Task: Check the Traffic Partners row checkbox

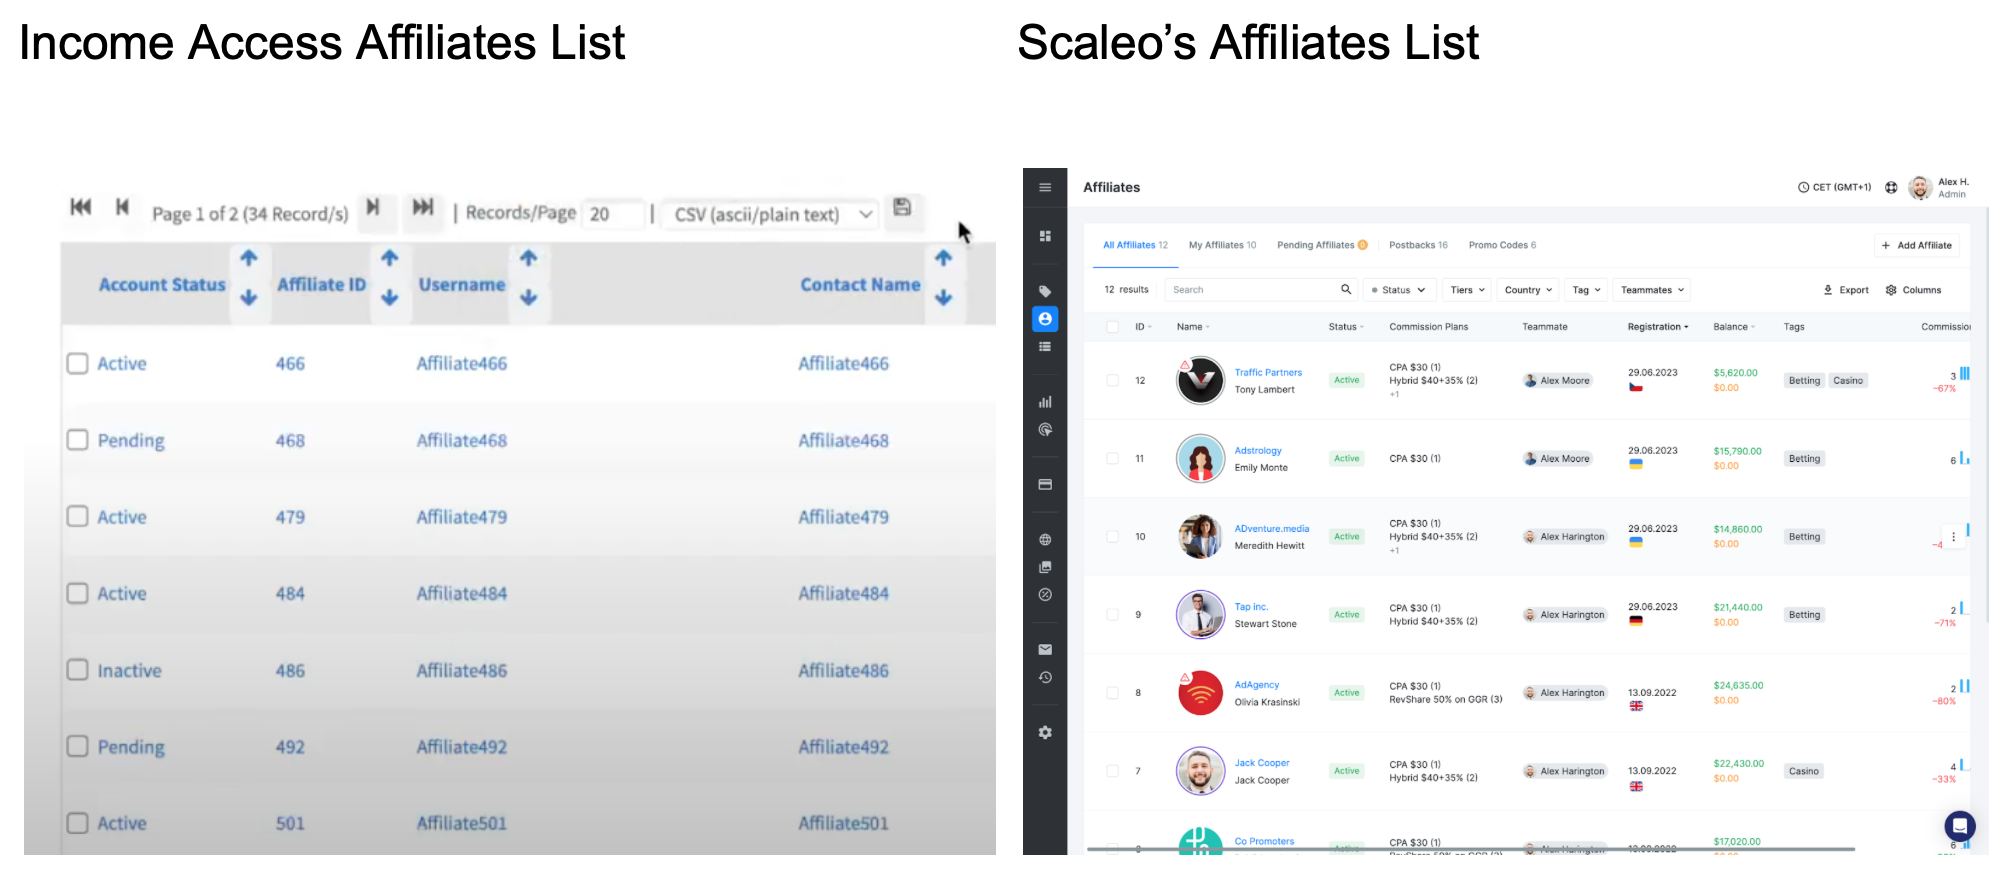Action: tap(1112, 380)
